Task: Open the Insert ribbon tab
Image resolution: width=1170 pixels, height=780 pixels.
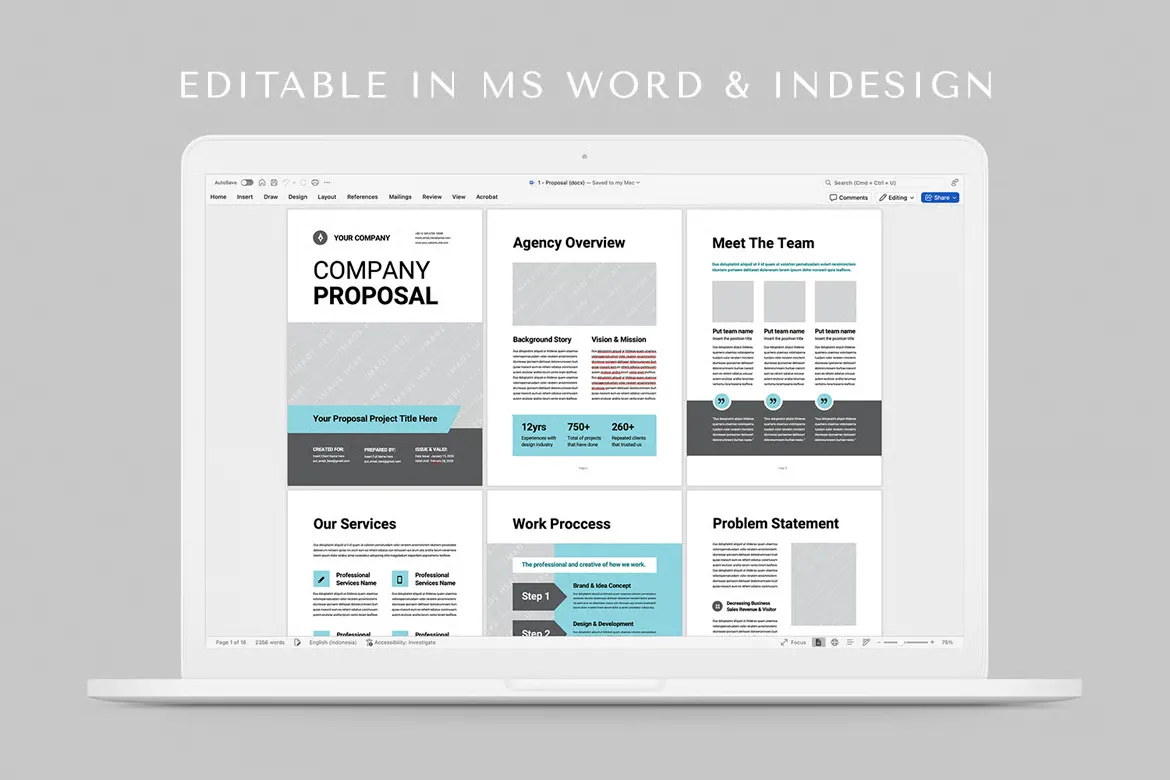Action: coord(245,197)
